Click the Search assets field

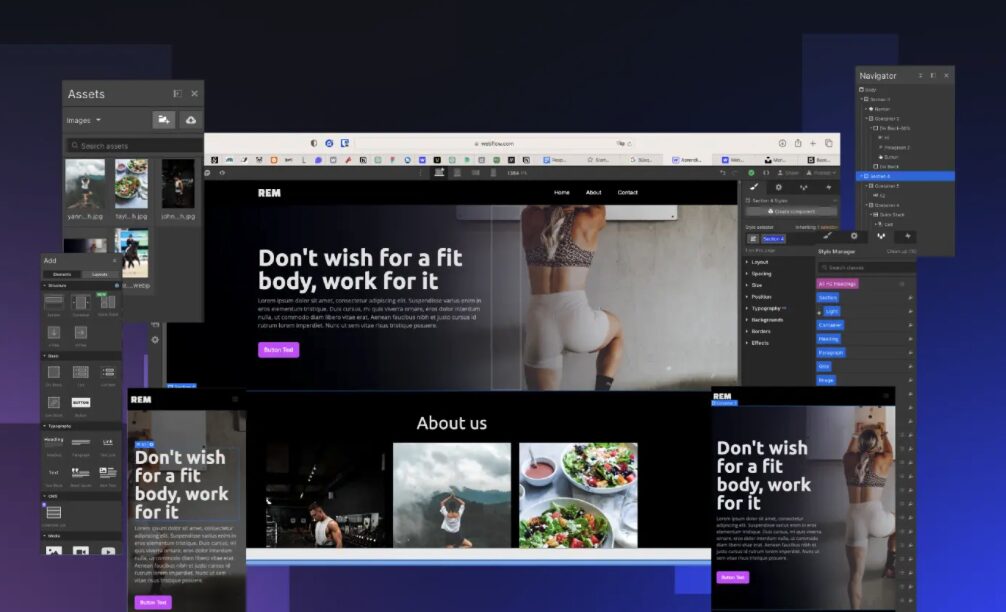click(132, 146)
